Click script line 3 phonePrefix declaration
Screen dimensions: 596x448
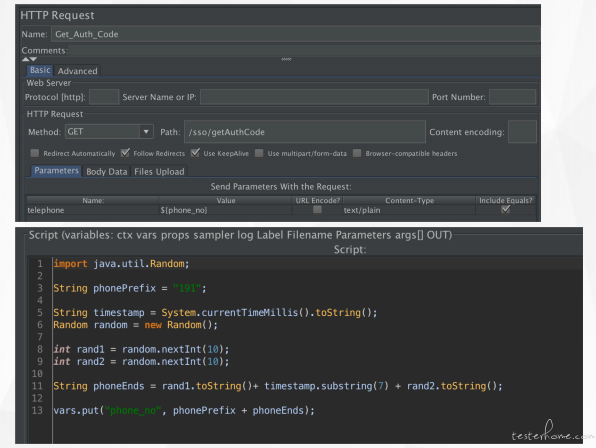(x=130, y=288)
